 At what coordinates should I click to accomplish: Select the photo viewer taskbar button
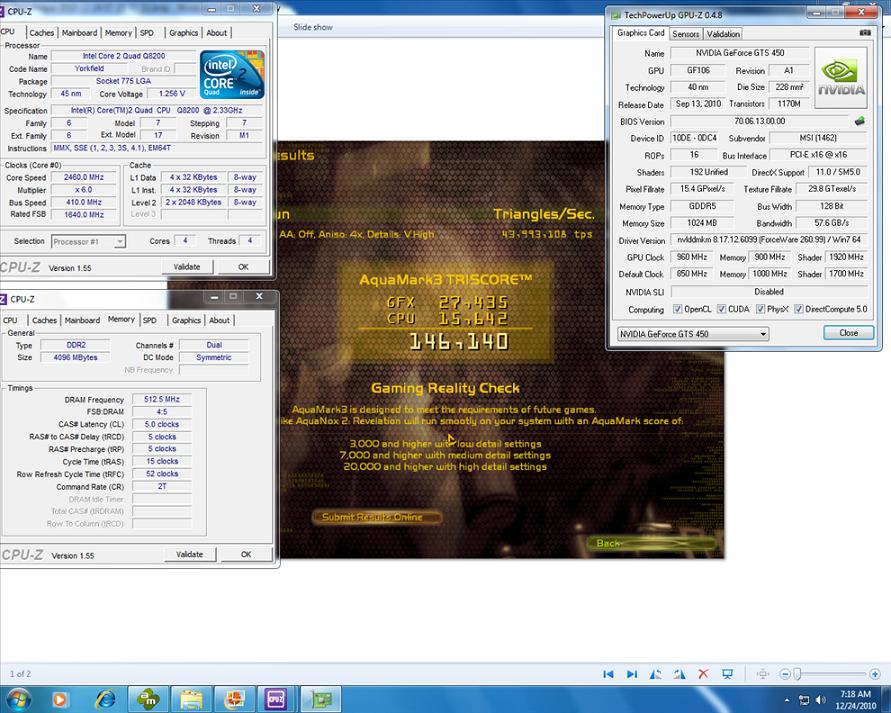click(234, 699)
